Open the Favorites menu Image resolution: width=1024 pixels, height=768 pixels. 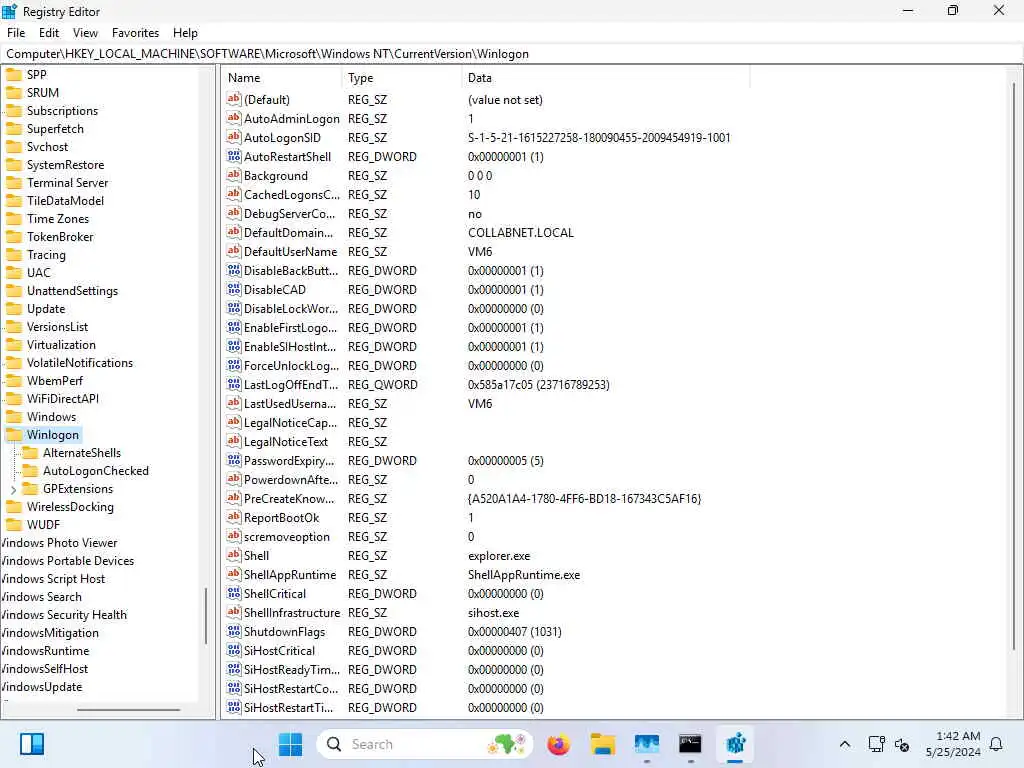pos(135,33)
